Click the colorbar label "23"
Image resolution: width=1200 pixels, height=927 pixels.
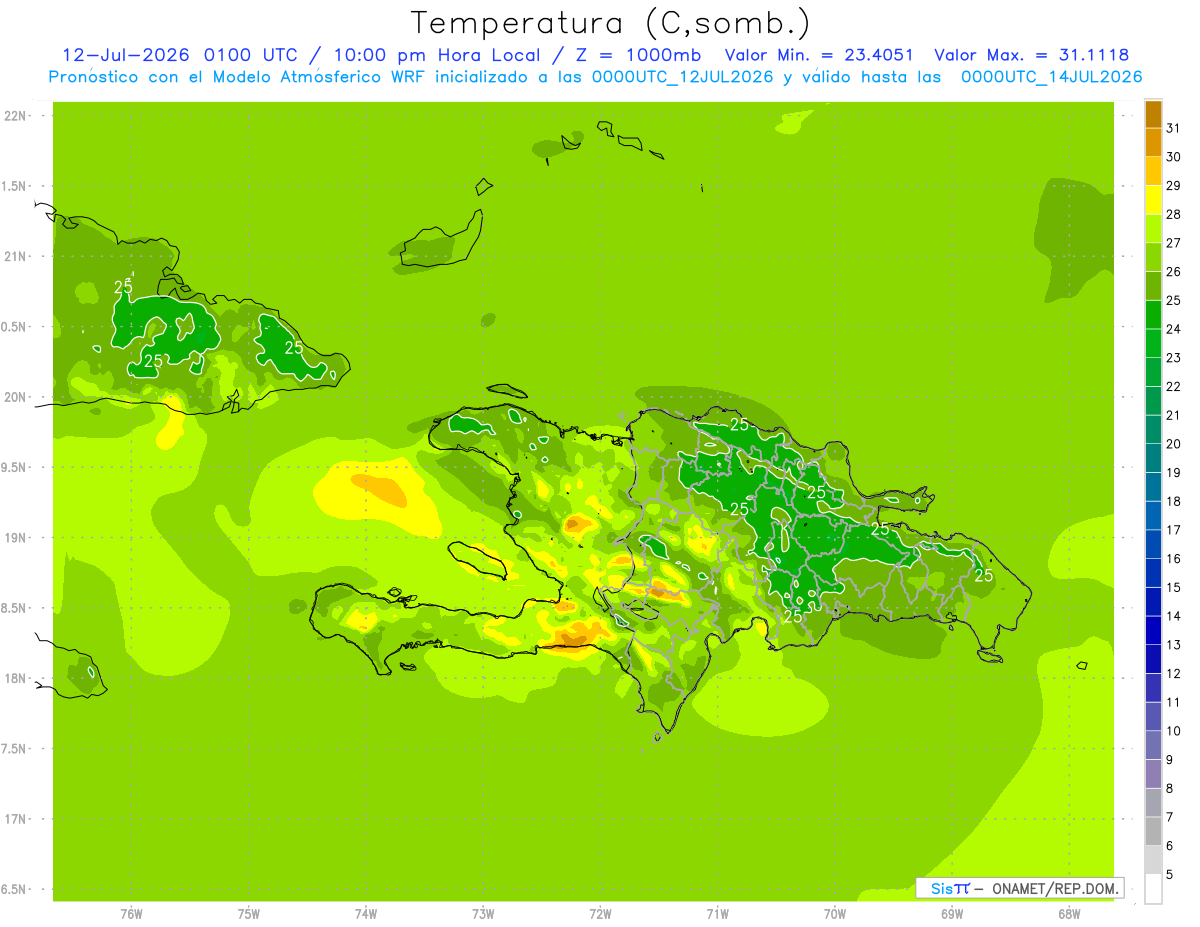coord(1173,357)
